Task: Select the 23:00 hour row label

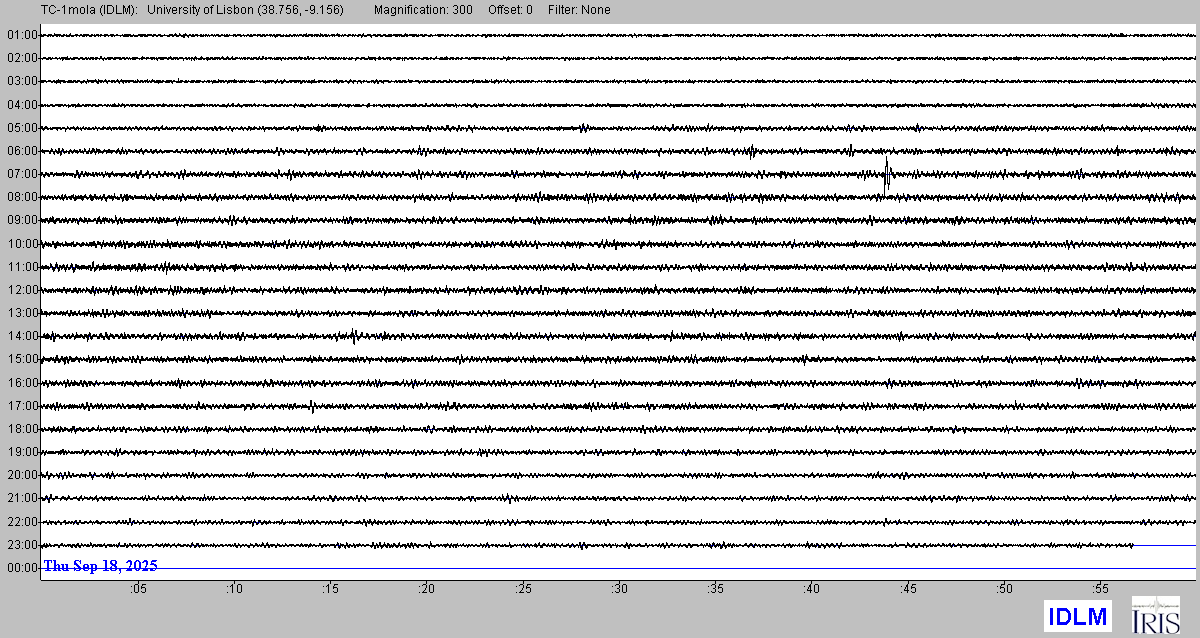Action: tap(22, 545)
